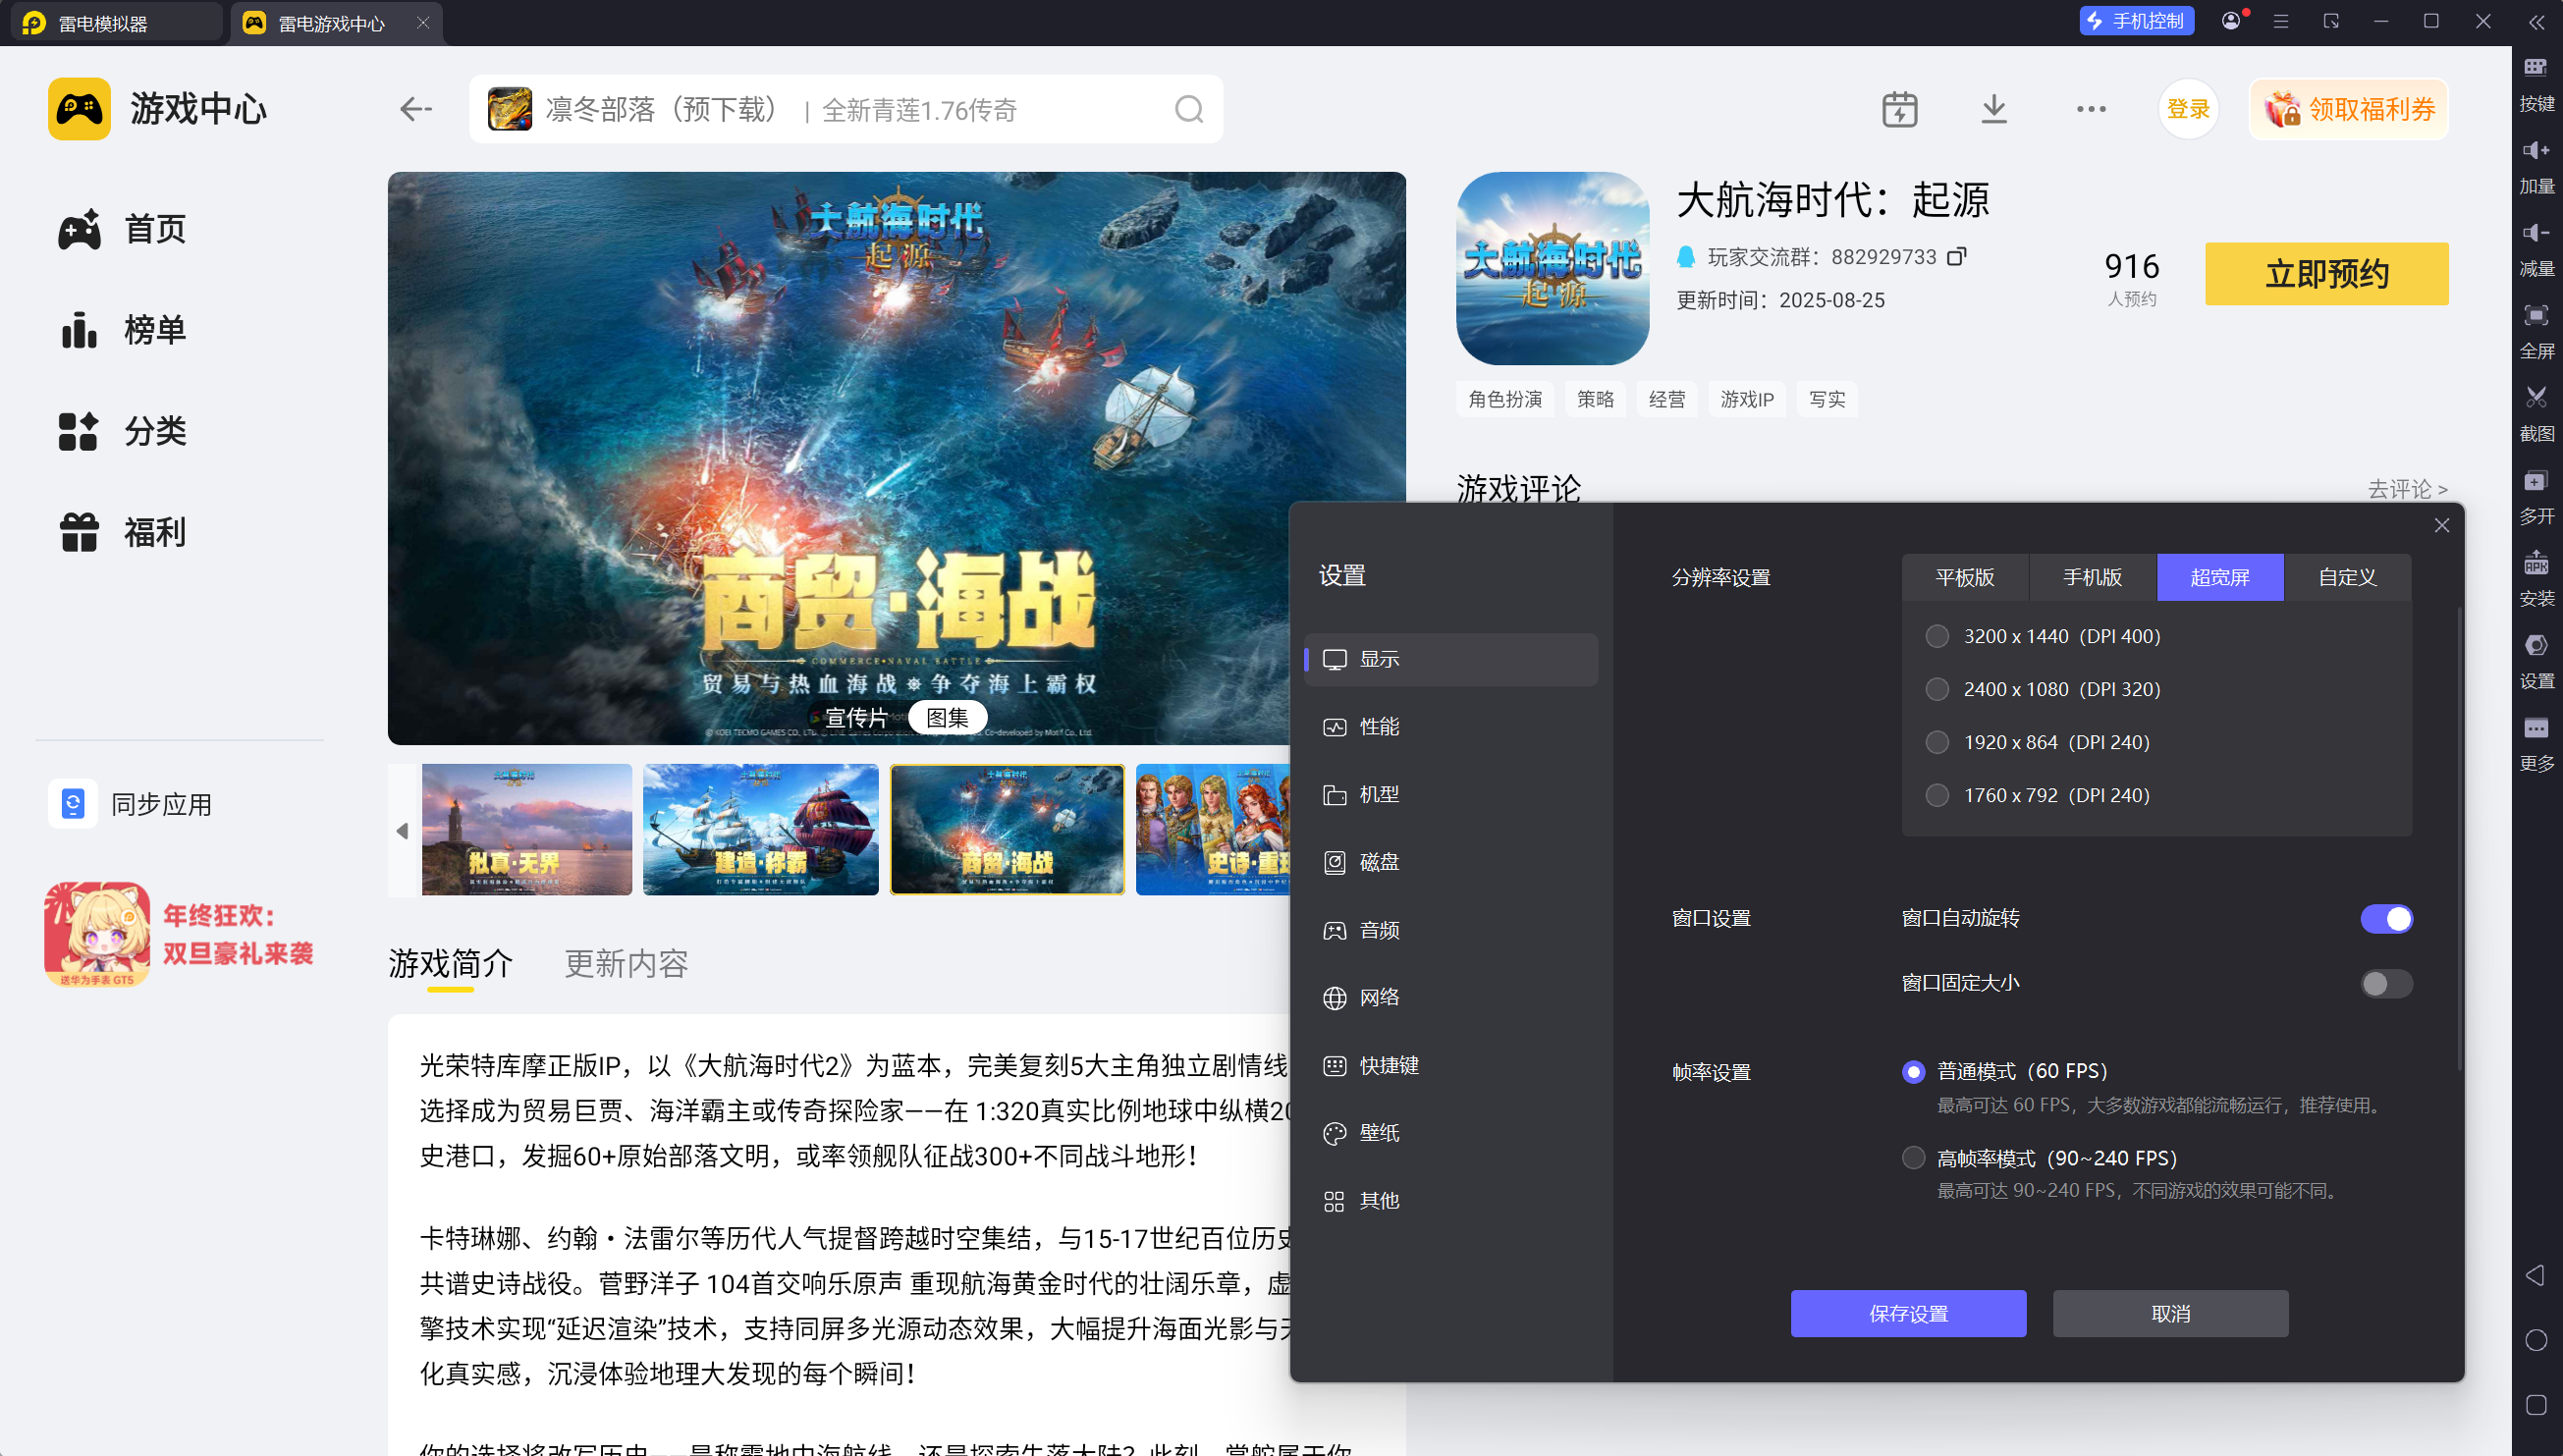
Task: Open the download manager arrow icon
Action: click(x=1993, y=109)
